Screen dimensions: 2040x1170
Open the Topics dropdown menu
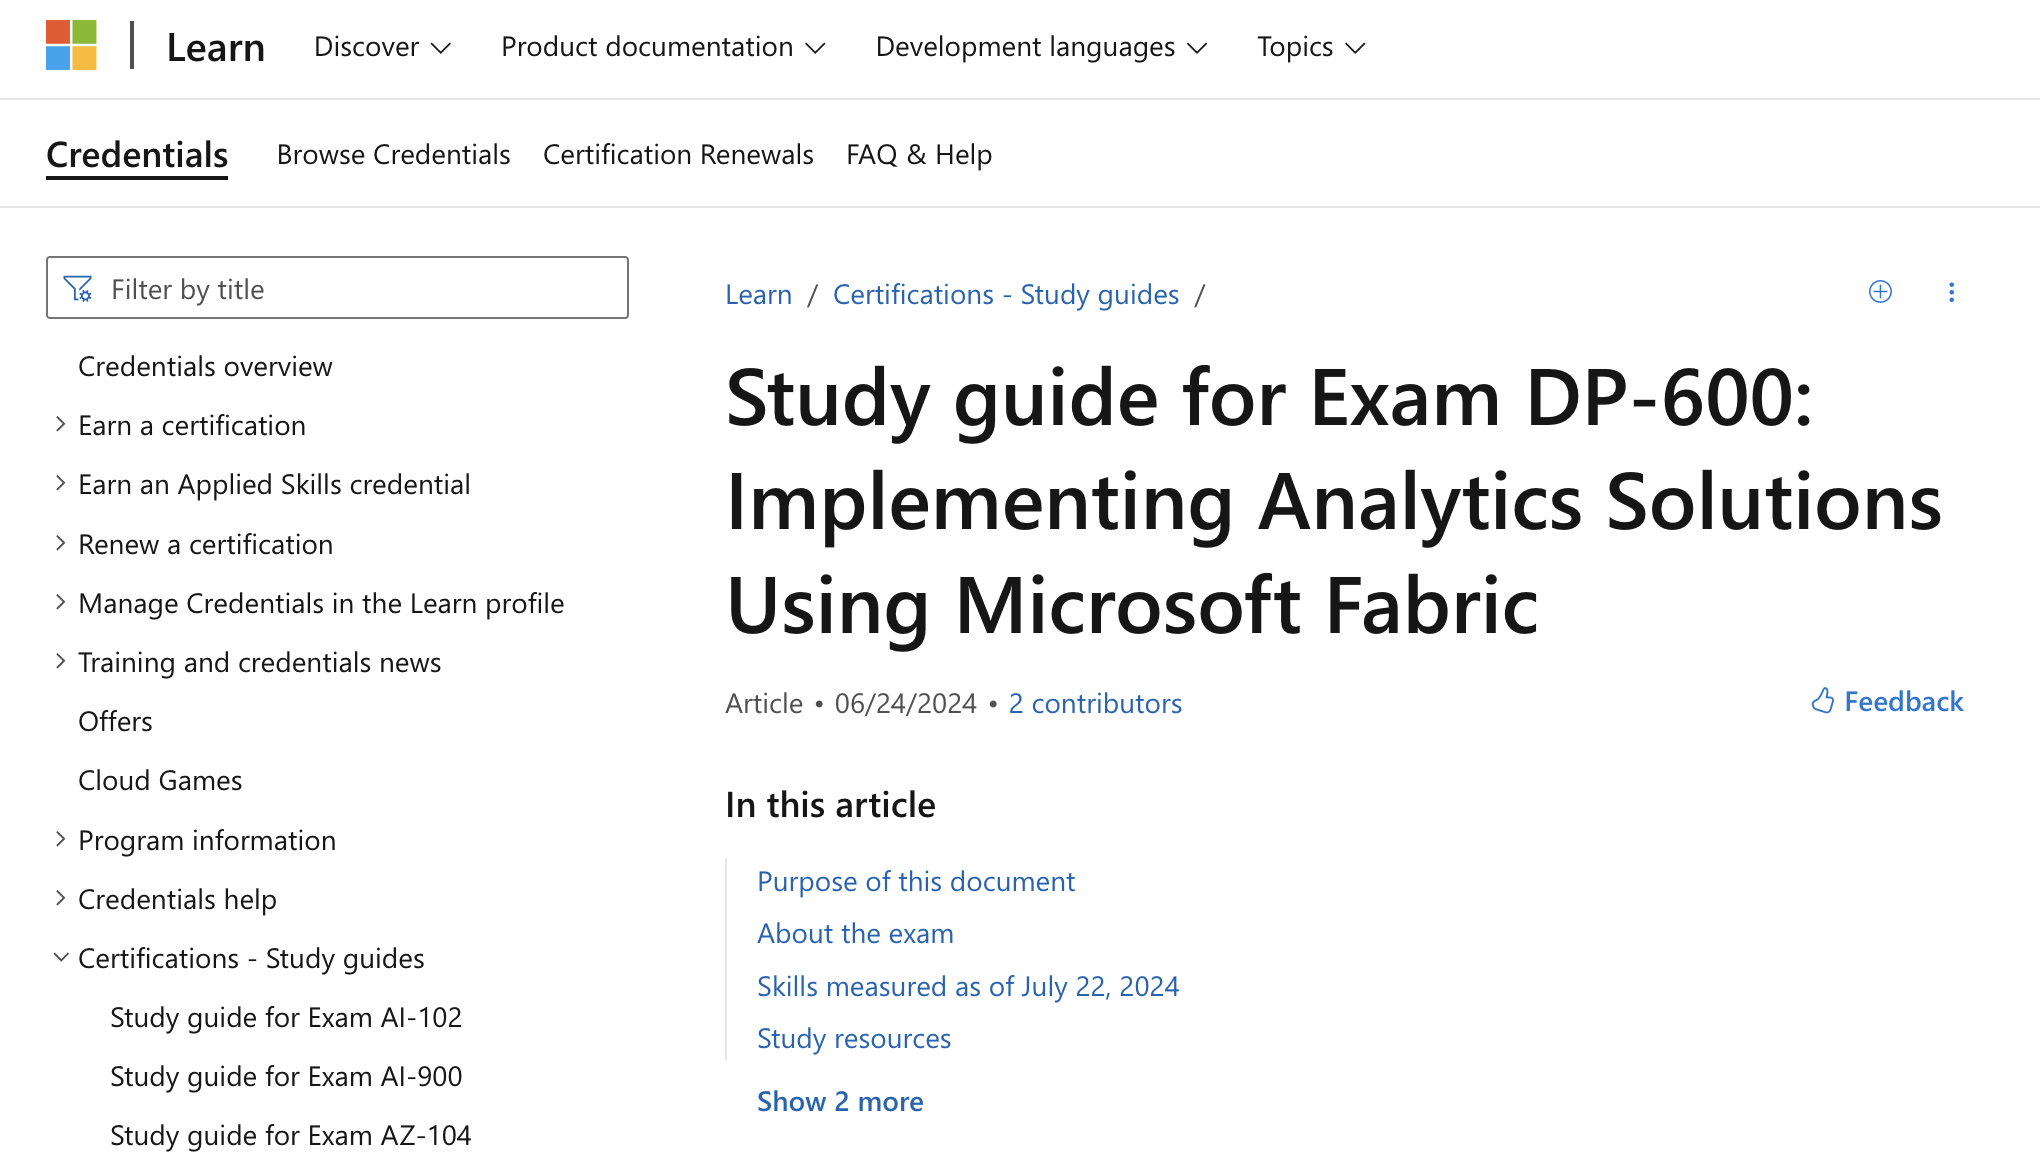[x=1311, y=47]
